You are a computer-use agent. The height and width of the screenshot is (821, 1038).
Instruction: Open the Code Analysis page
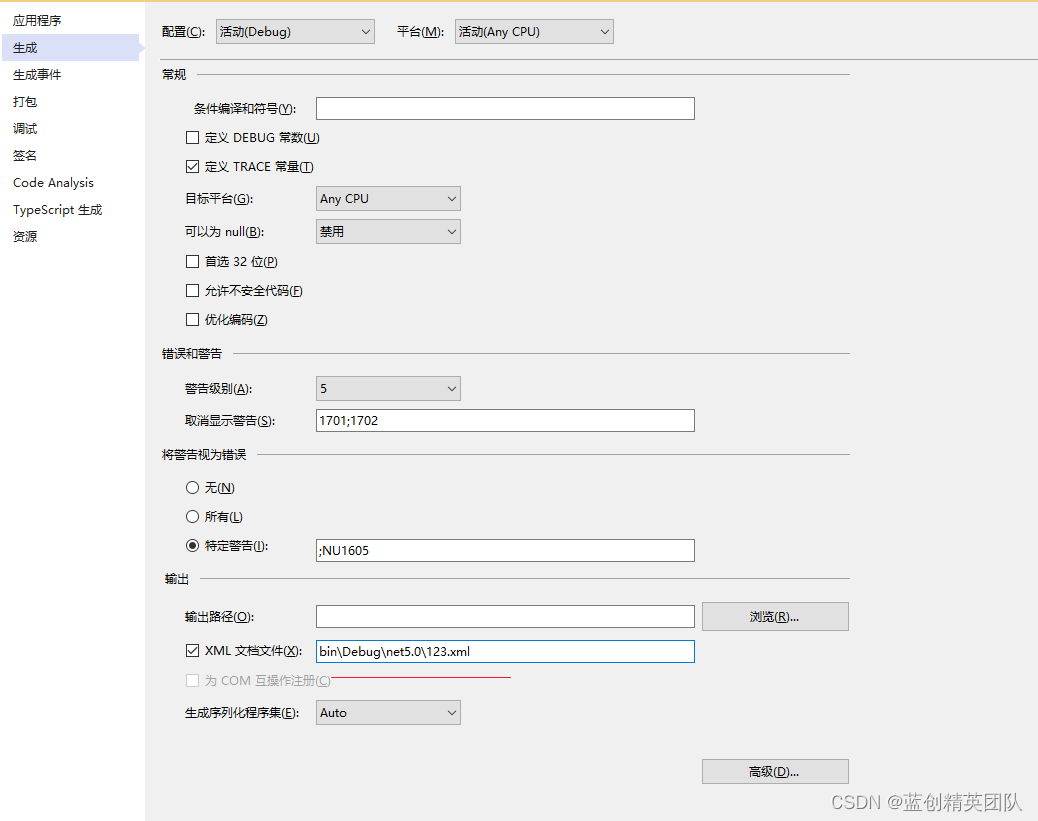coord(54,183)
